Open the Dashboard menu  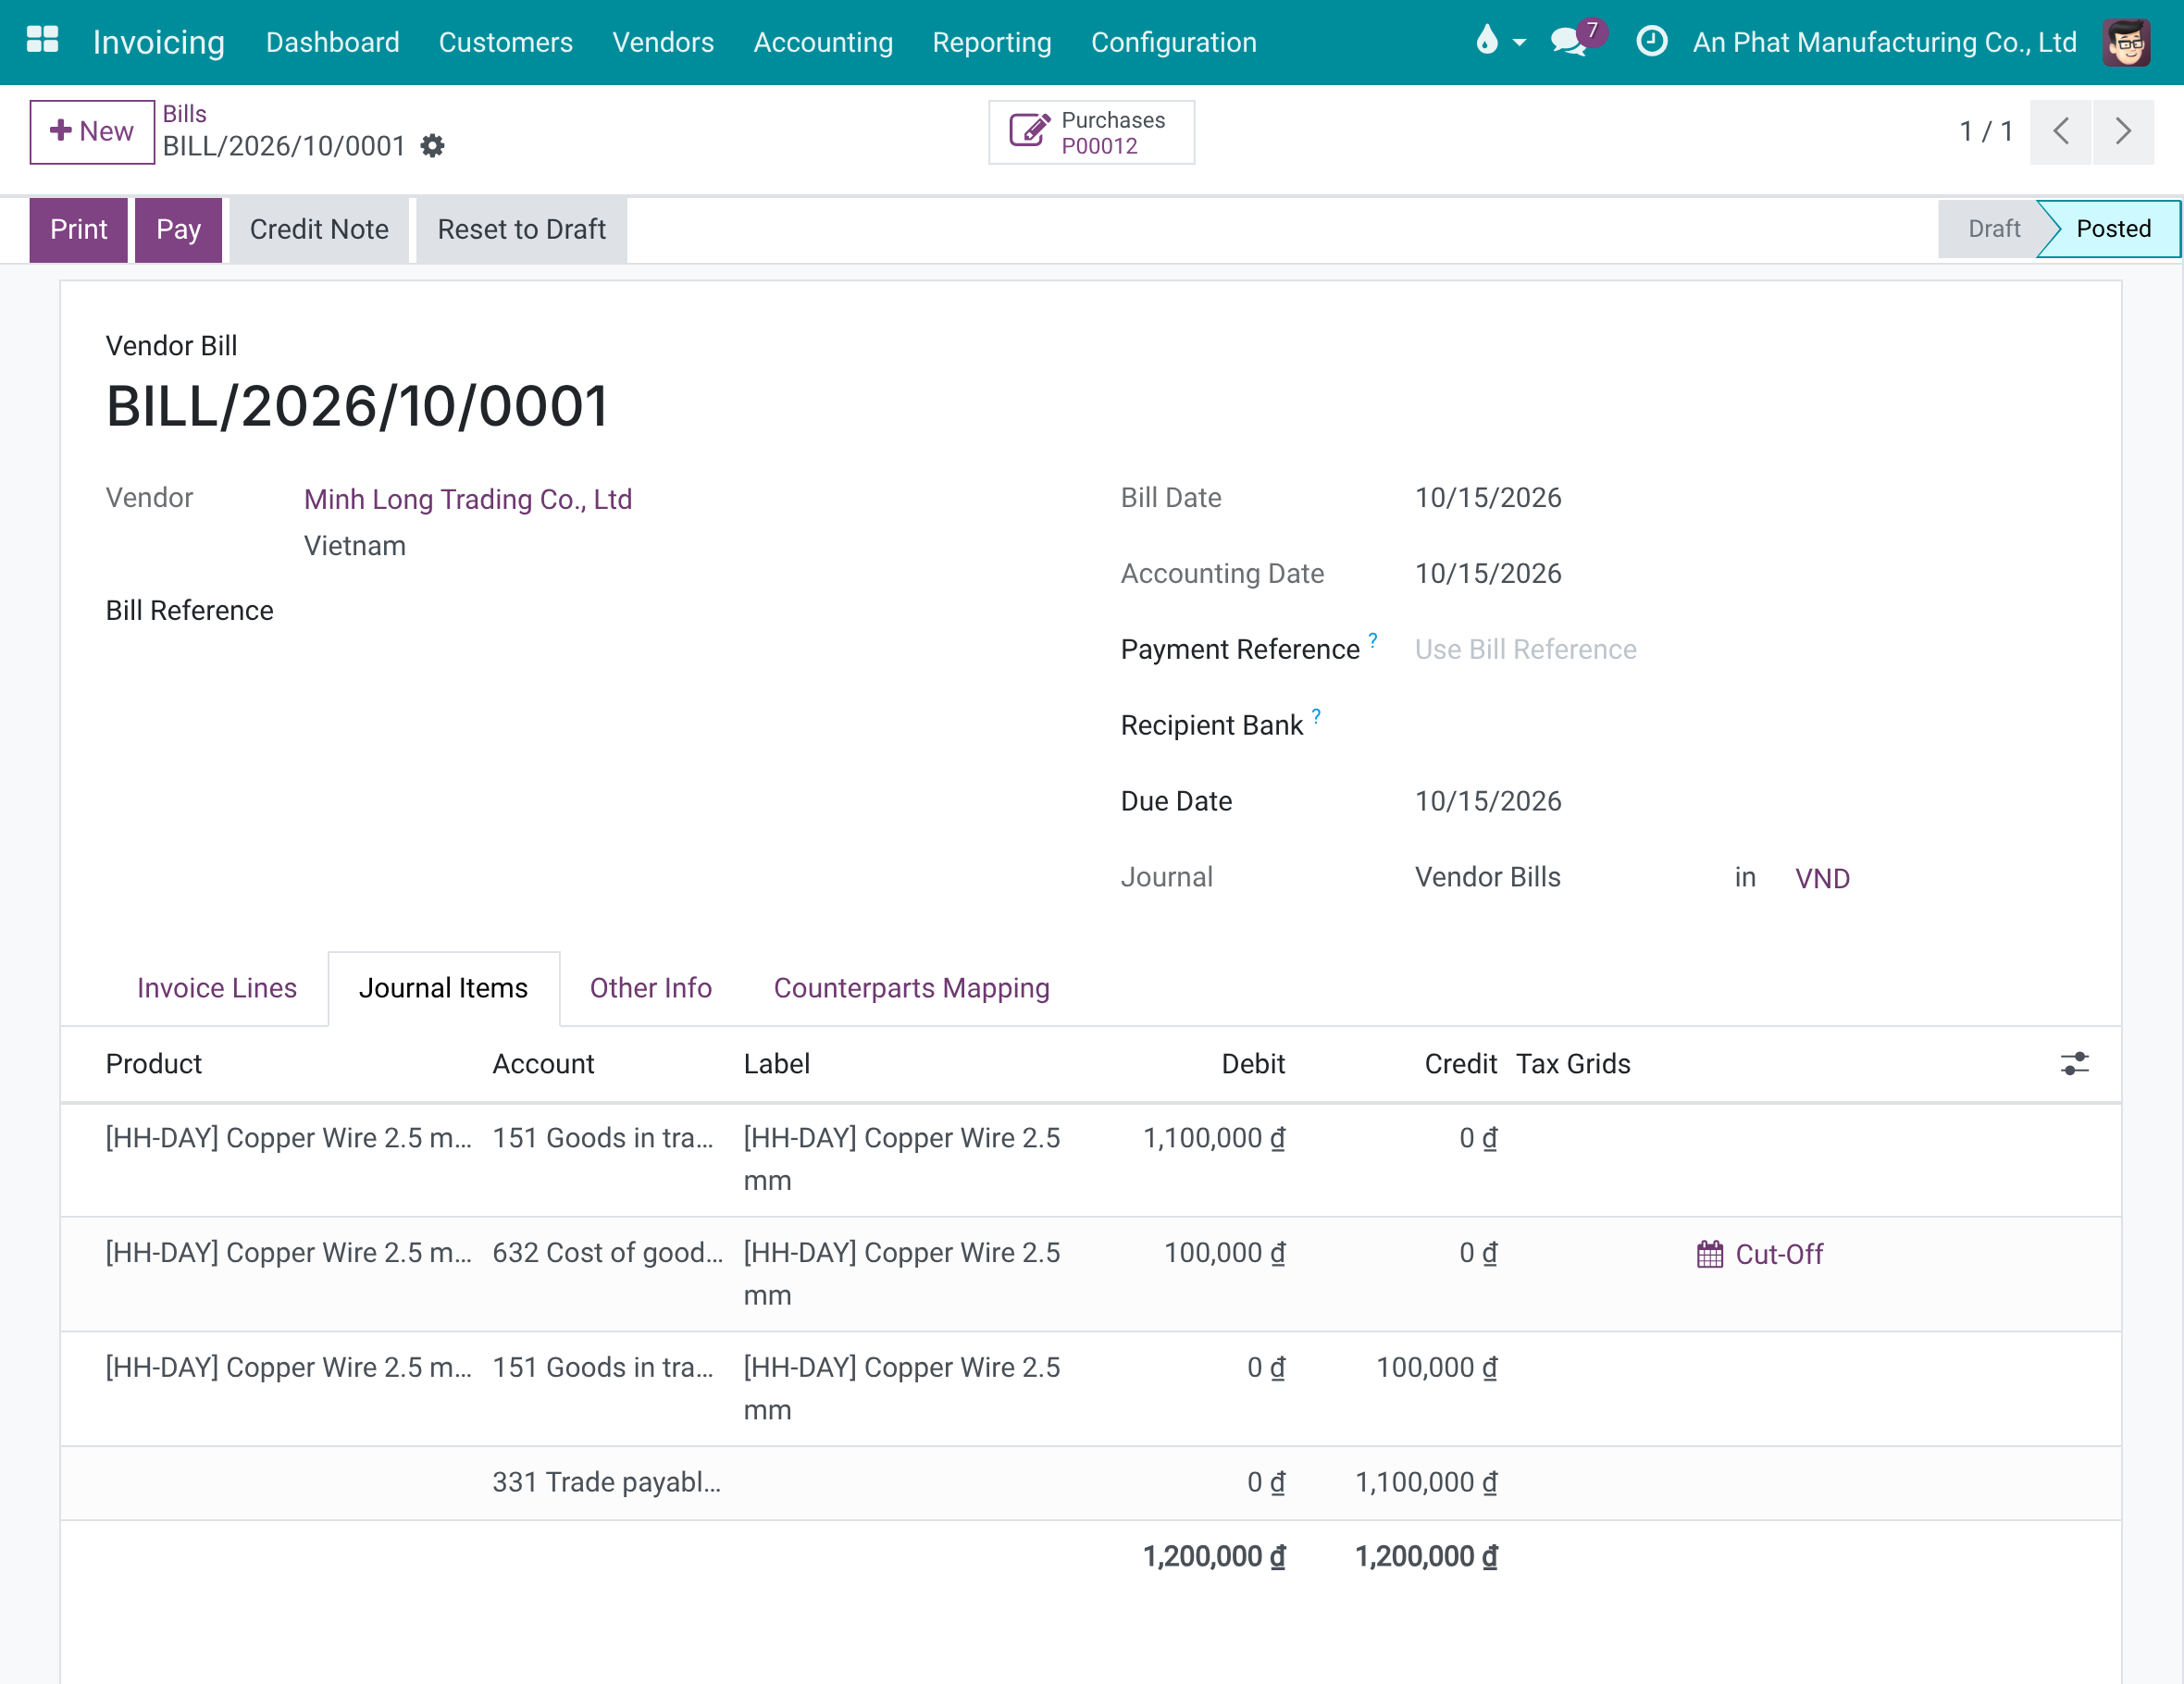click(332, 42)
